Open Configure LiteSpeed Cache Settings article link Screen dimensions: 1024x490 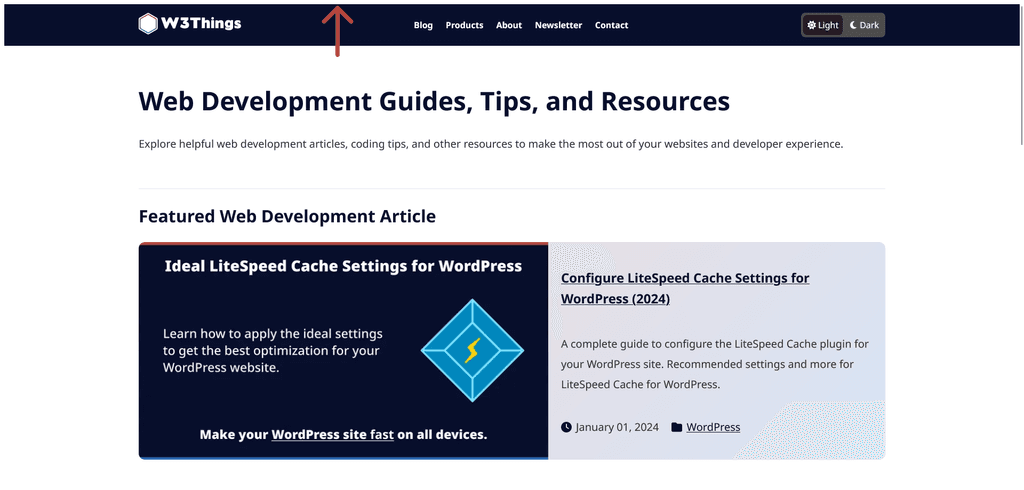685,288
